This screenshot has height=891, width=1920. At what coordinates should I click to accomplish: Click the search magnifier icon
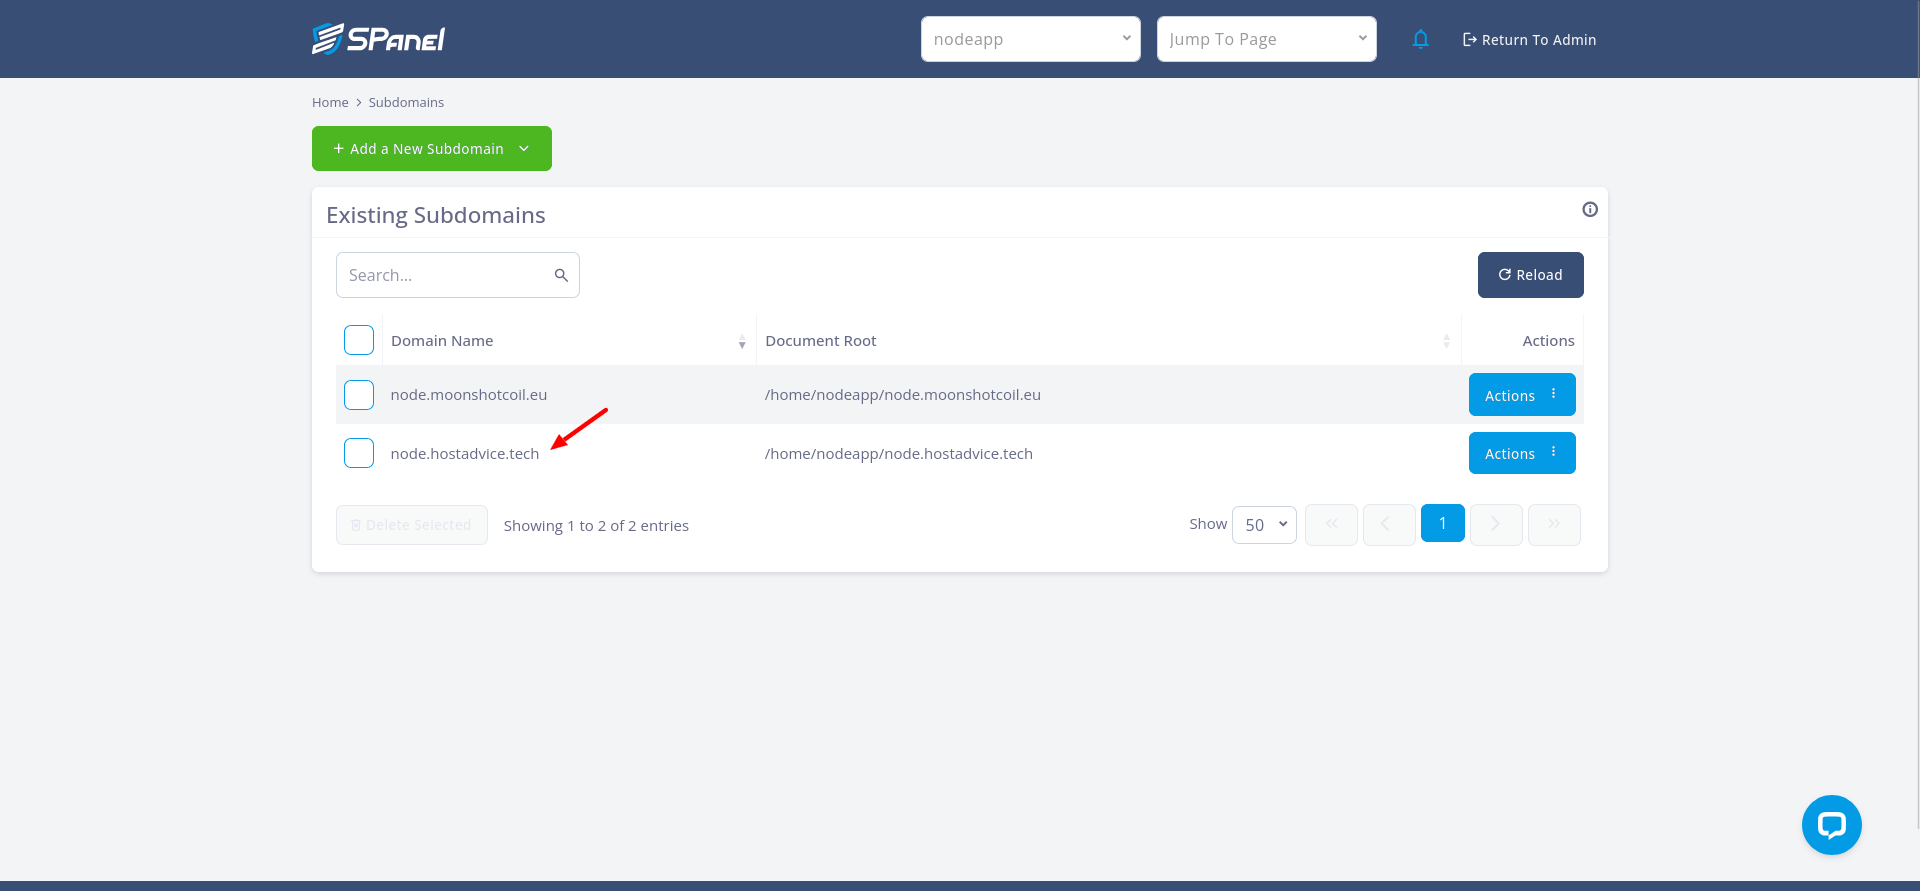[x=561, y=275]
